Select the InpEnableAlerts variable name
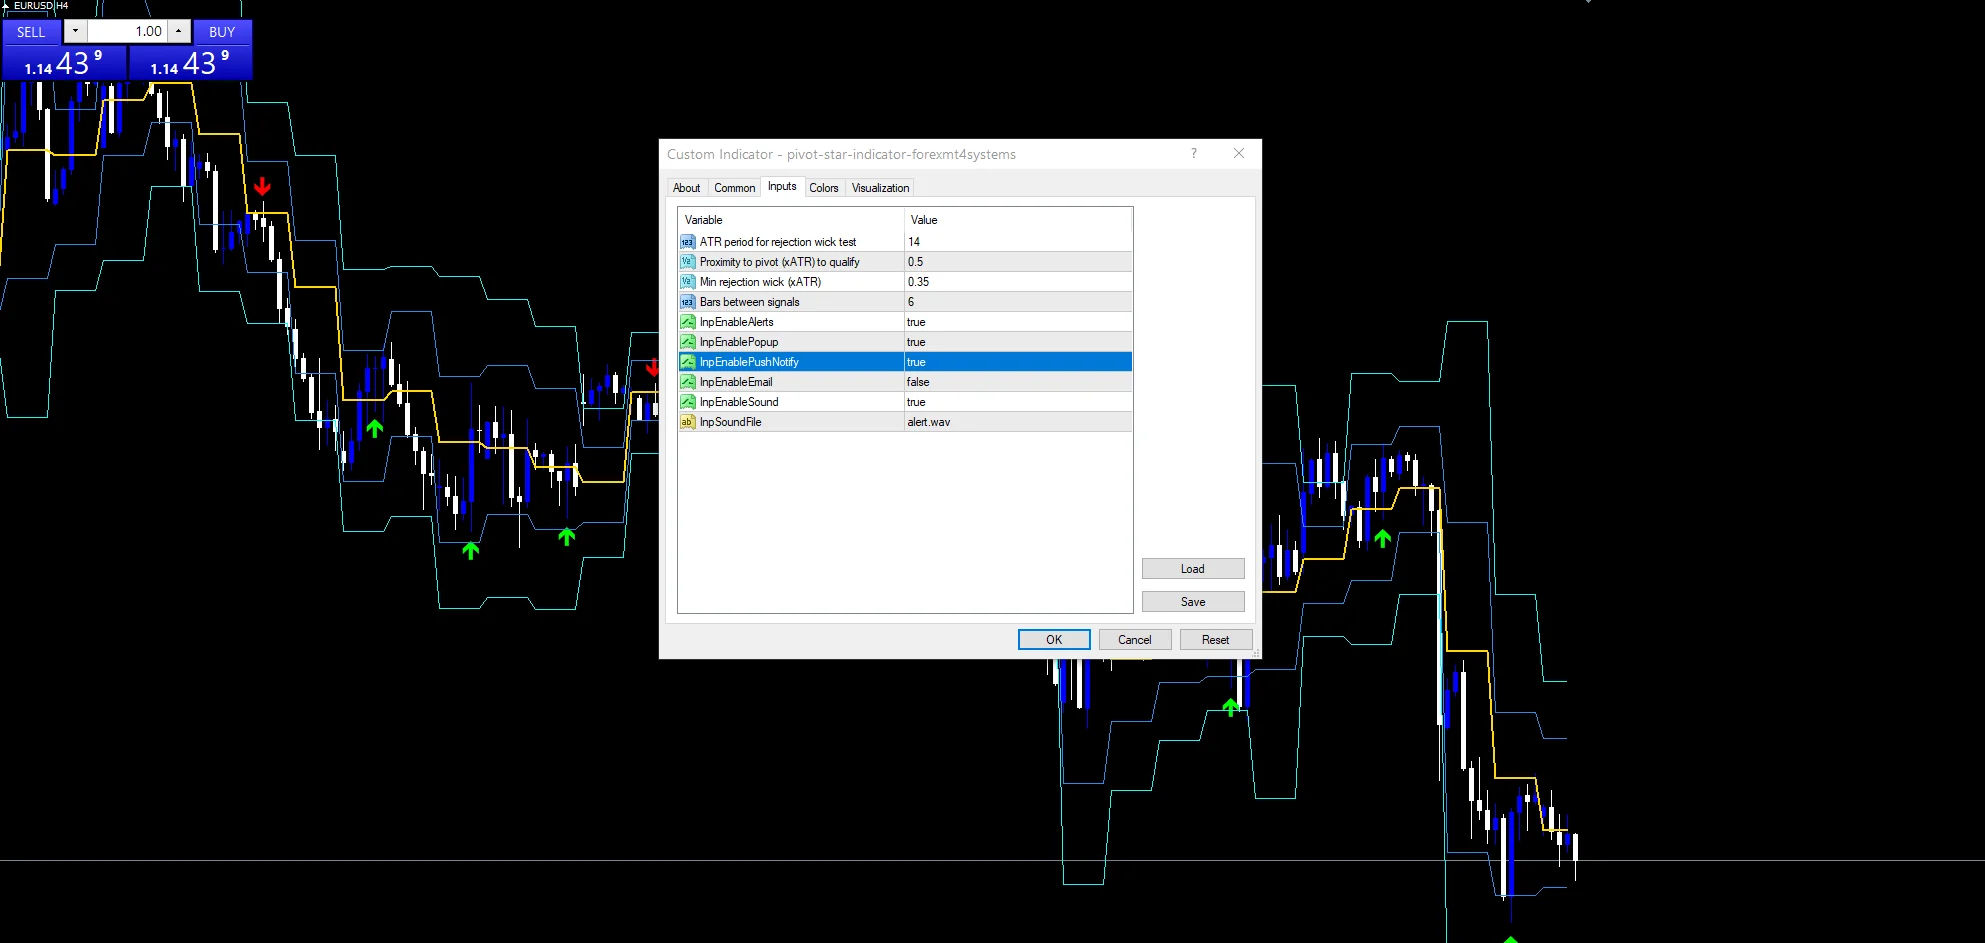Image resolution: width=1985 pixels, height=943 pixels. click(736, 322)
